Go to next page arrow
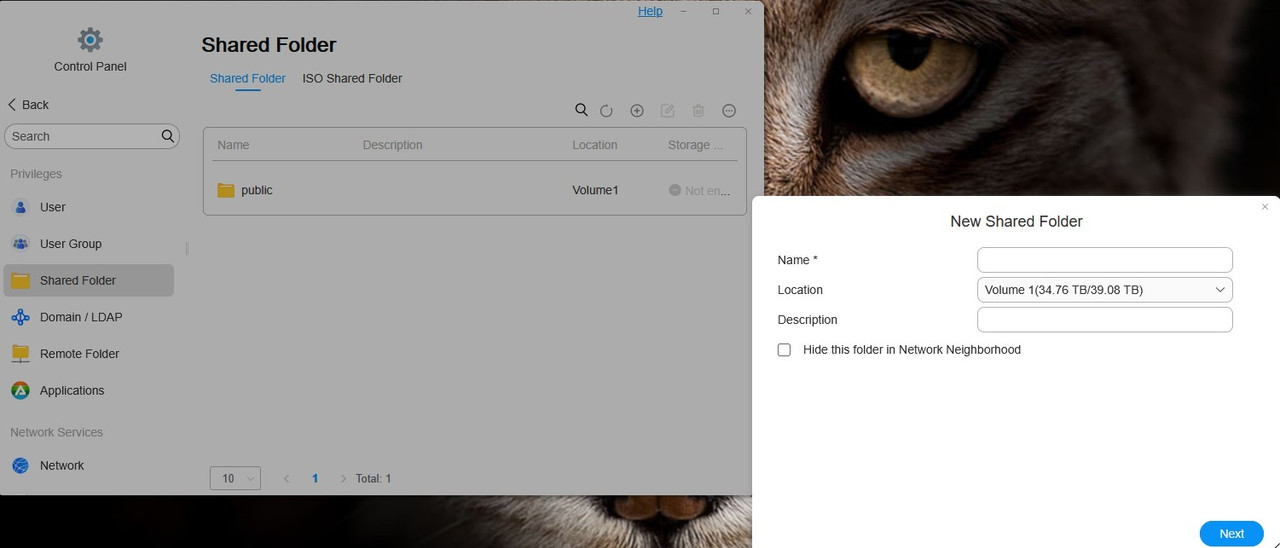The height and width of the screenshot is (548, 1280). (x=344, y=479)
